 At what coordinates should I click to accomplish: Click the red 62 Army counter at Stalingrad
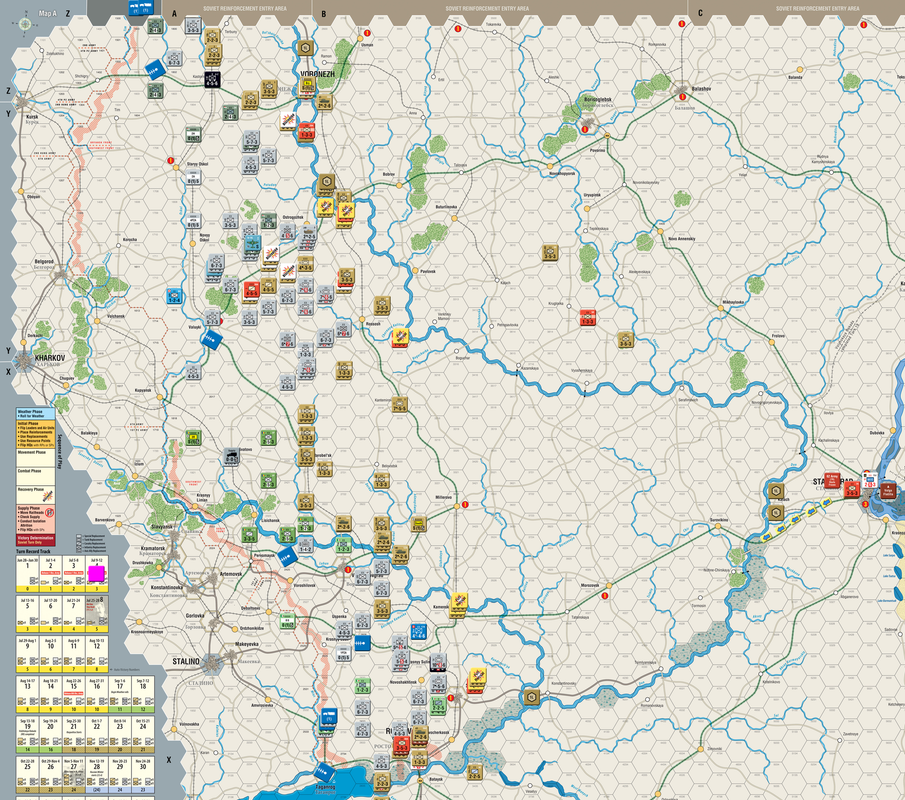832,481
